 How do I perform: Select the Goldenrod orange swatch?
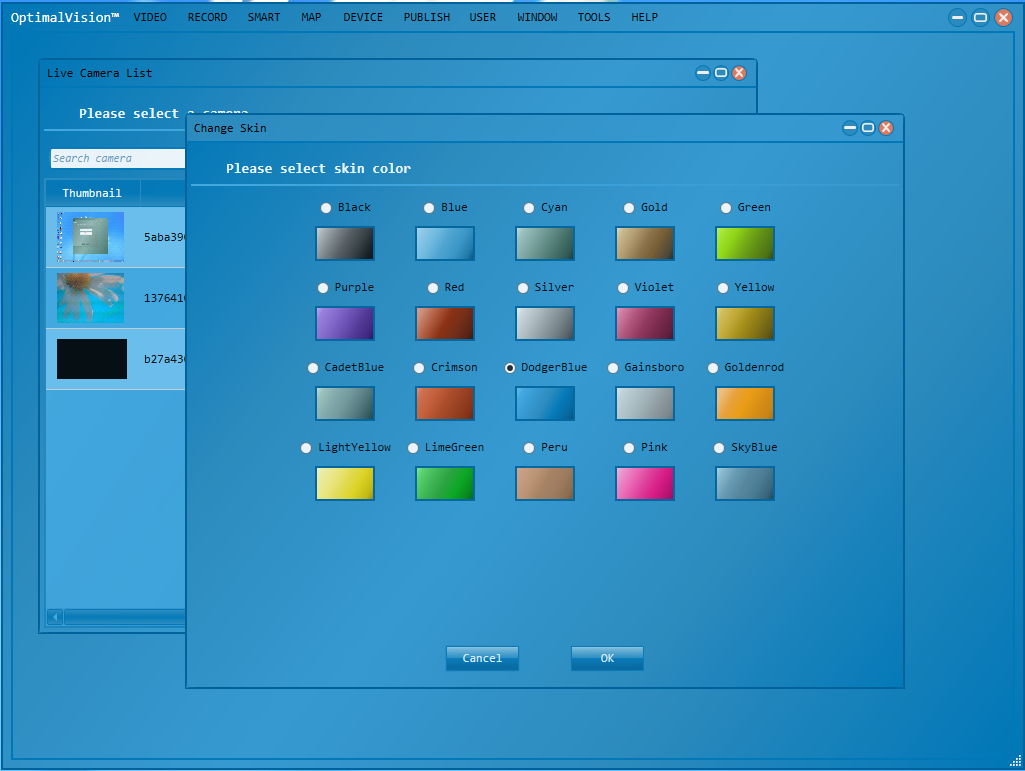tap(744, 403)
